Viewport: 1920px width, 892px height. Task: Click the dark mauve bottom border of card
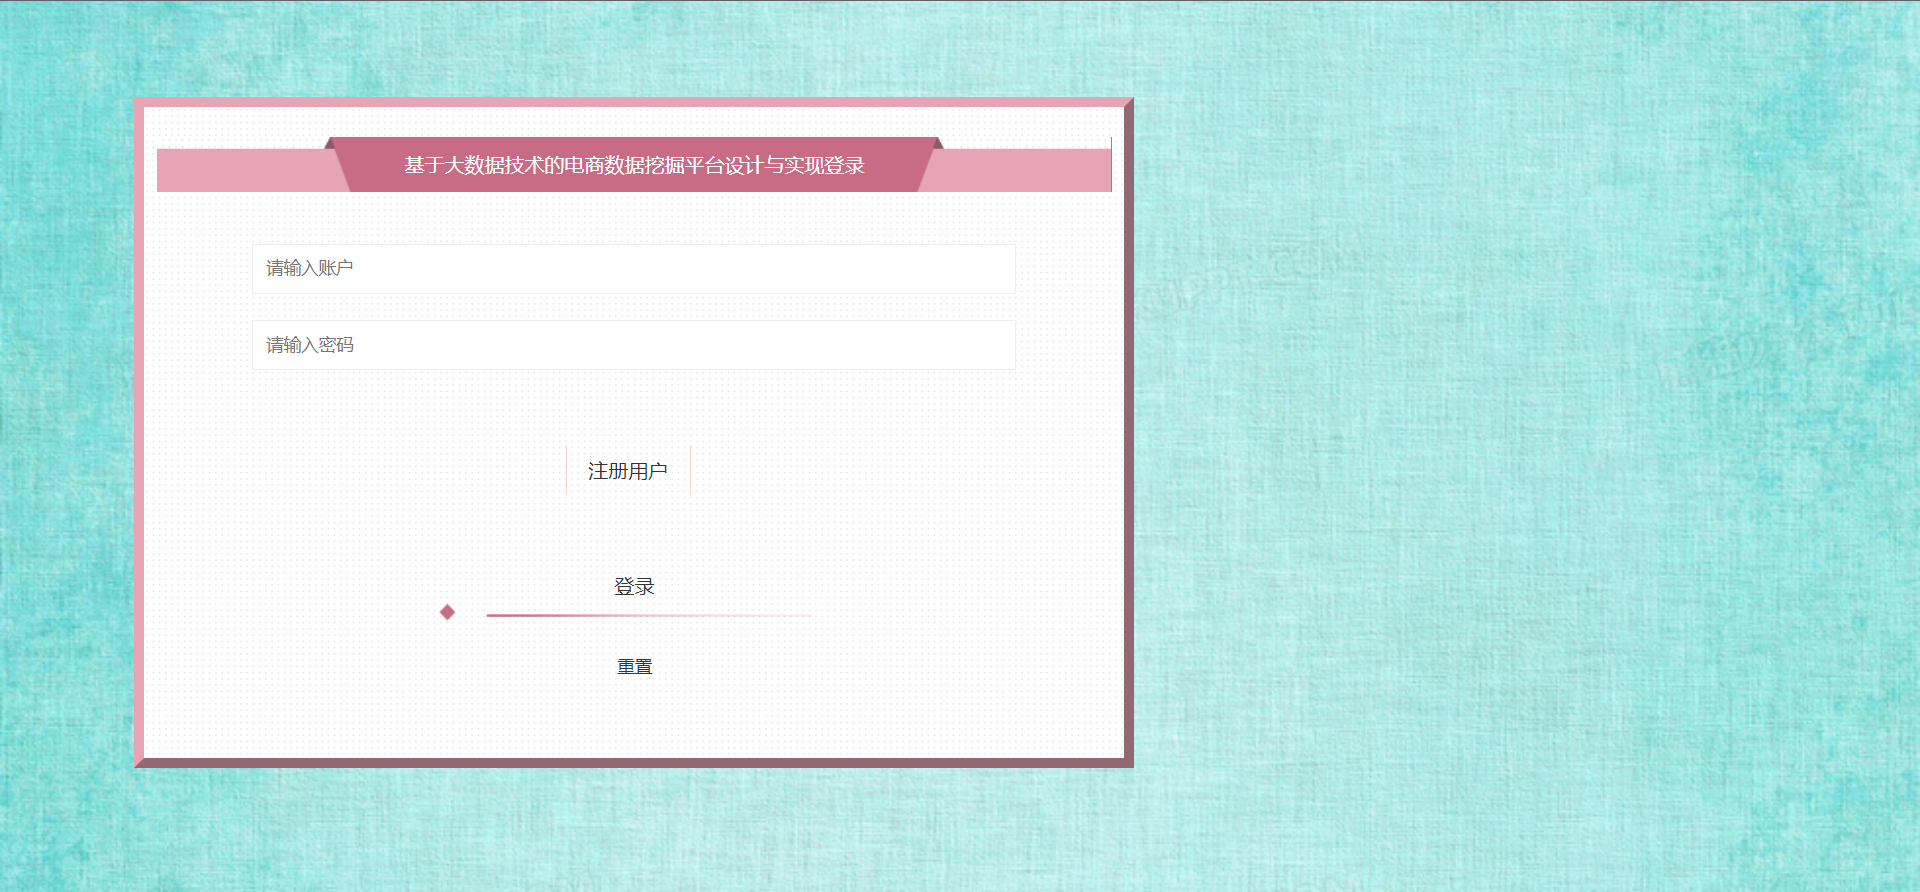coord(634,763)
